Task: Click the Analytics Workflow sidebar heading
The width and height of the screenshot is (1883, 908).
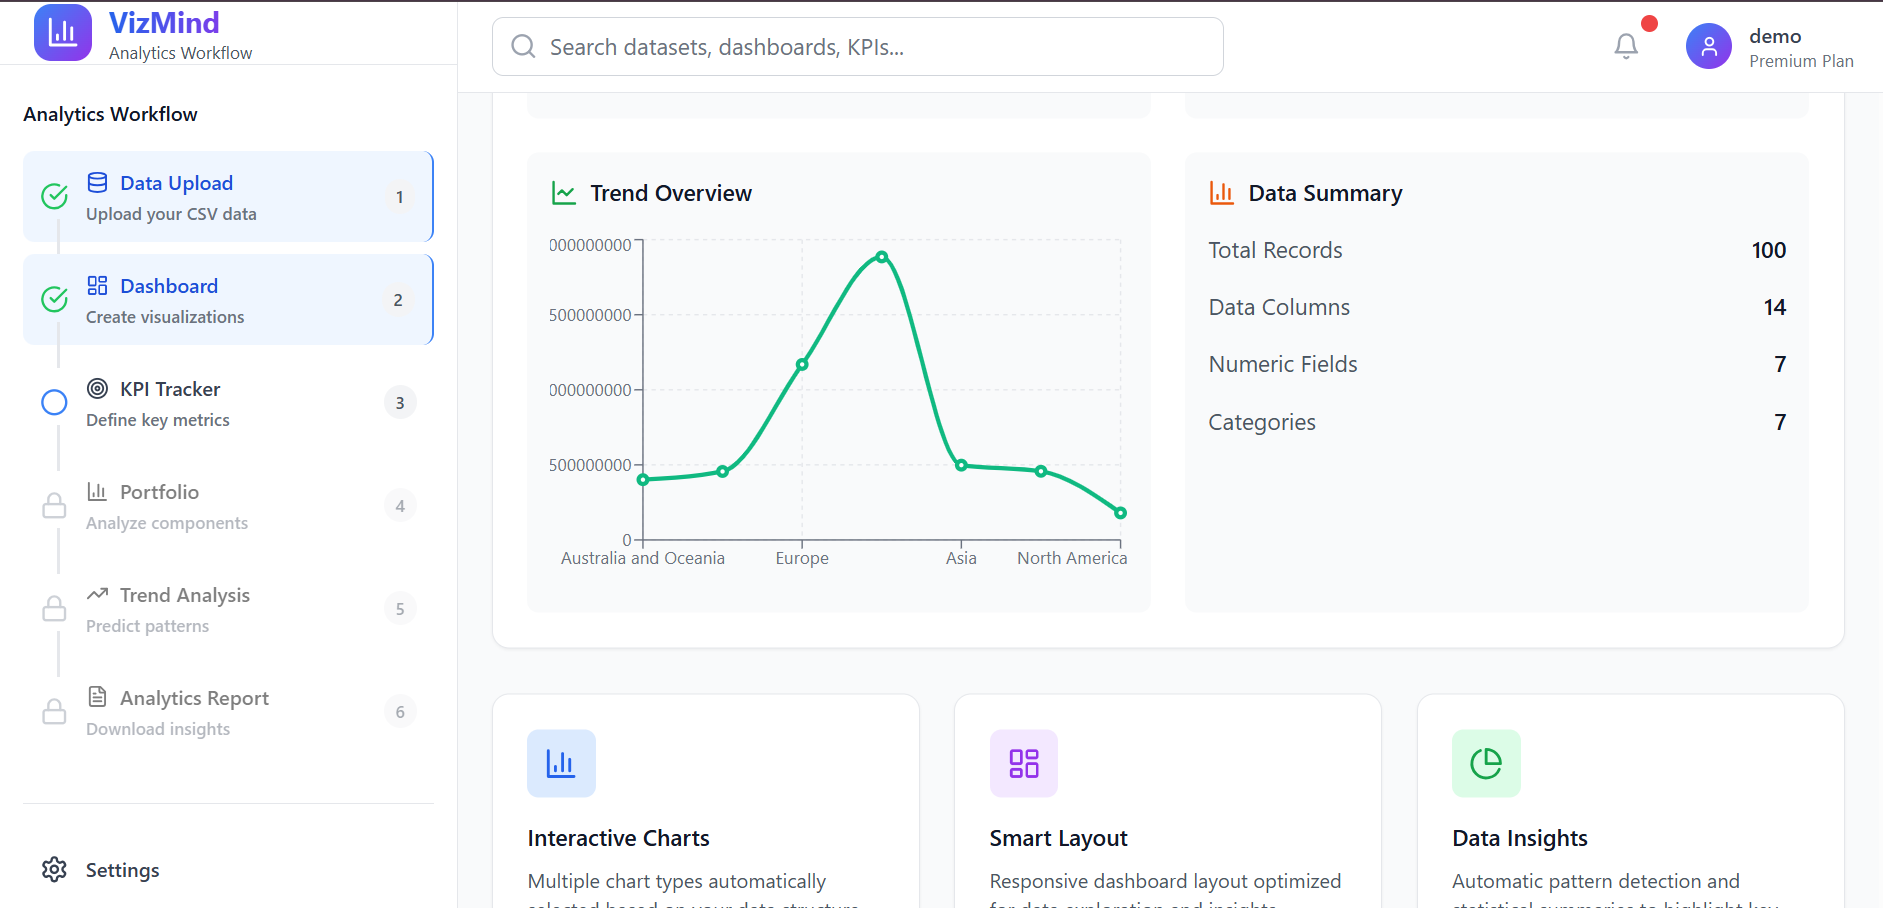Action: [110, 114]
